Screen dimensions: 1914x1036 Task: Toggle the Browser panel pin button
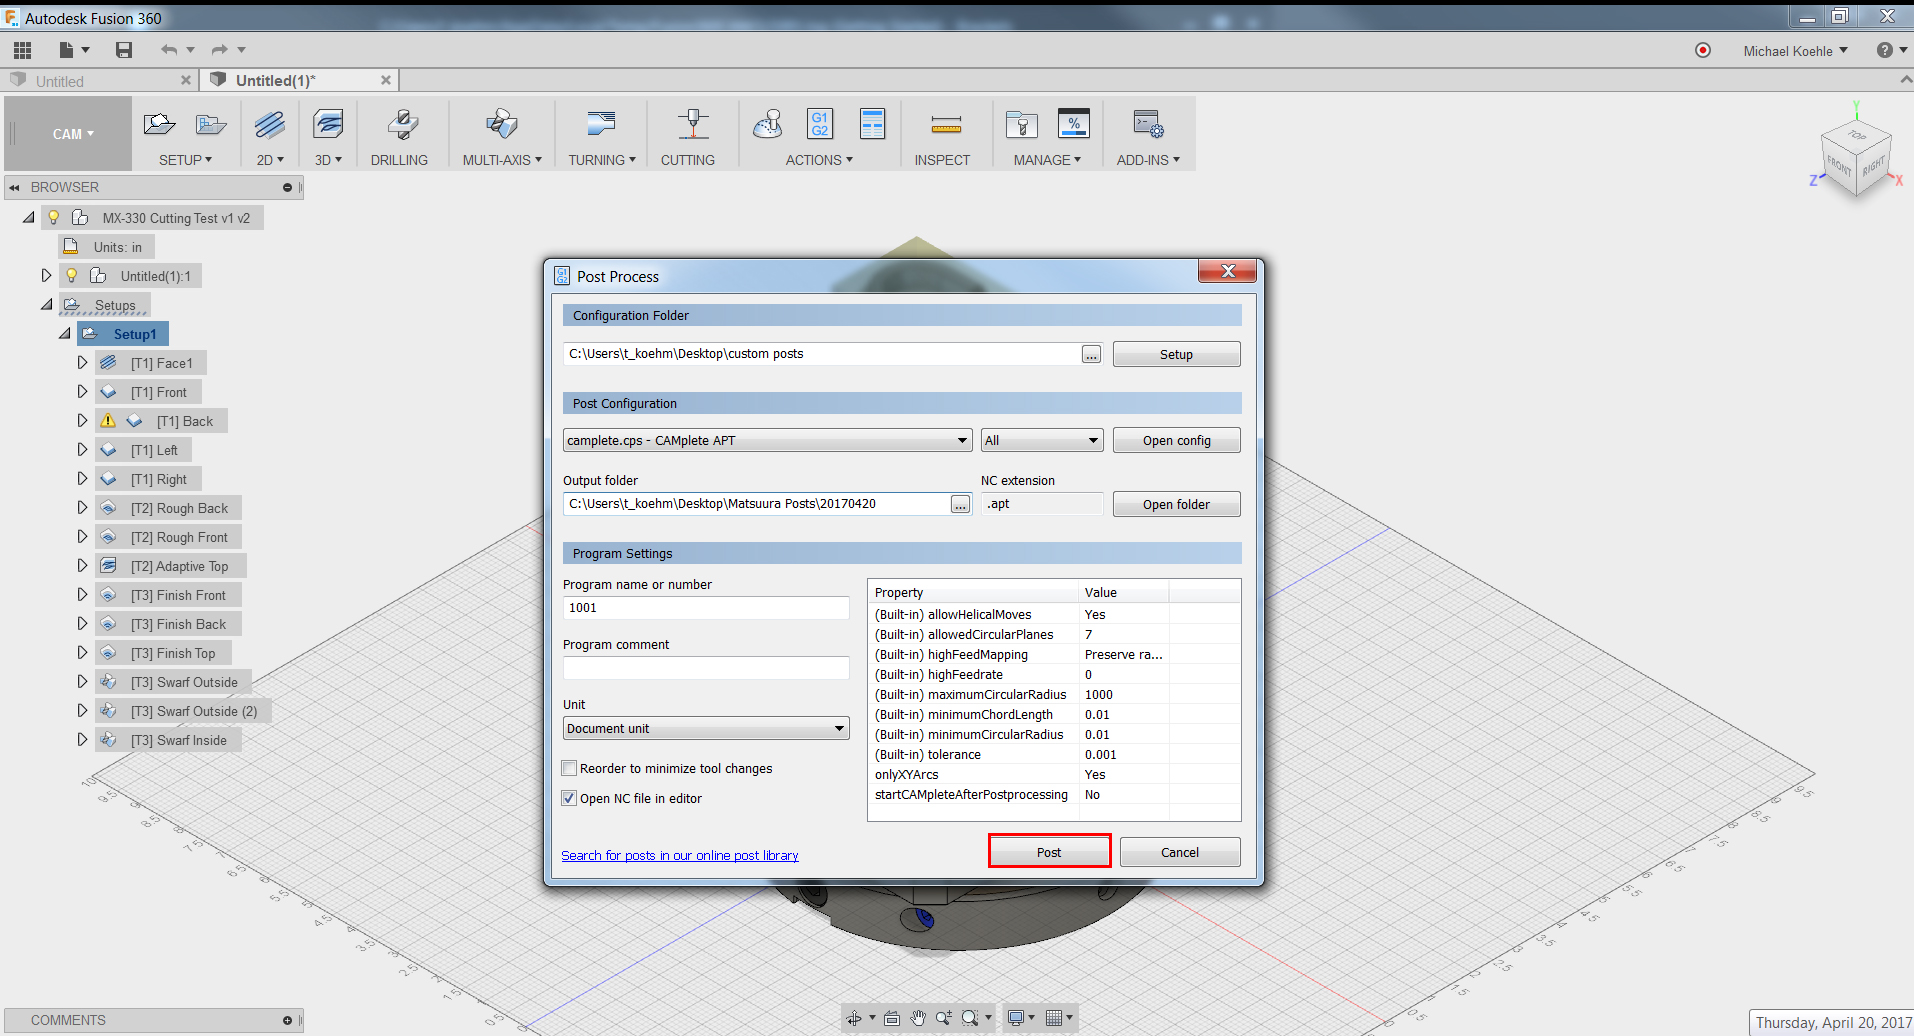(287, 187)
